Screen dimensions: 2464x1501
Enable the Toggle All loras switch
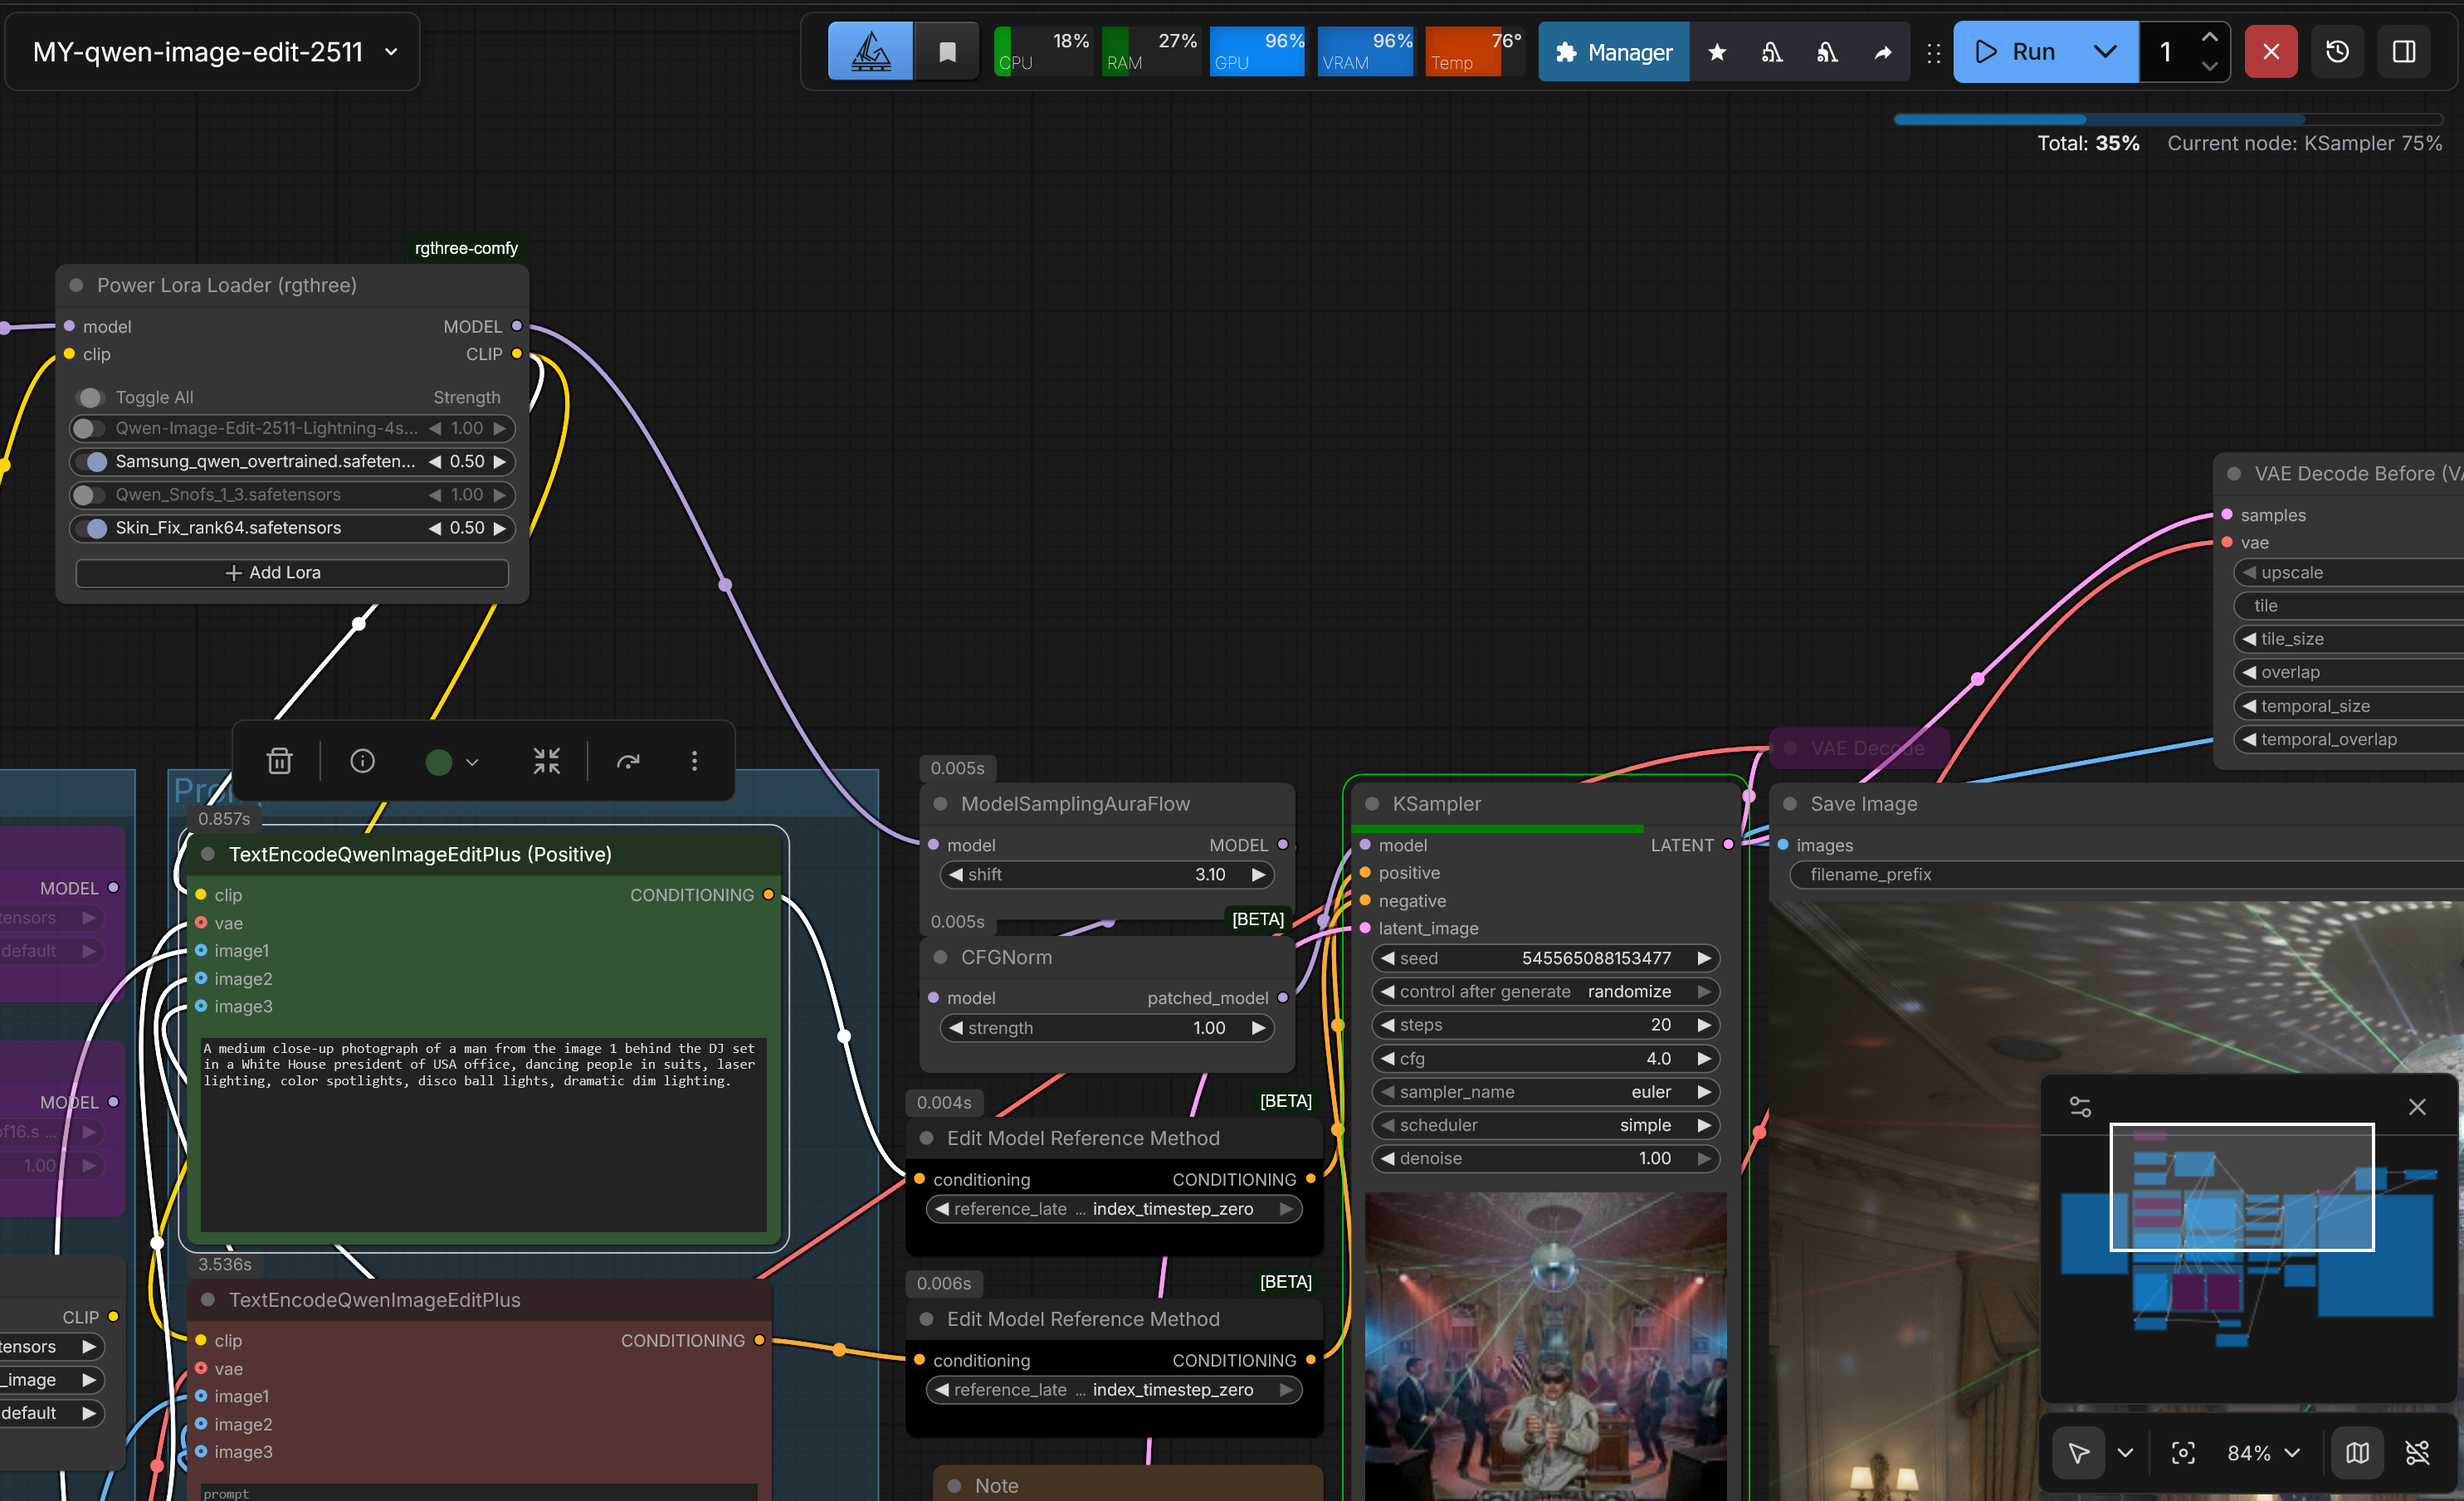click(x=90, y=397)
